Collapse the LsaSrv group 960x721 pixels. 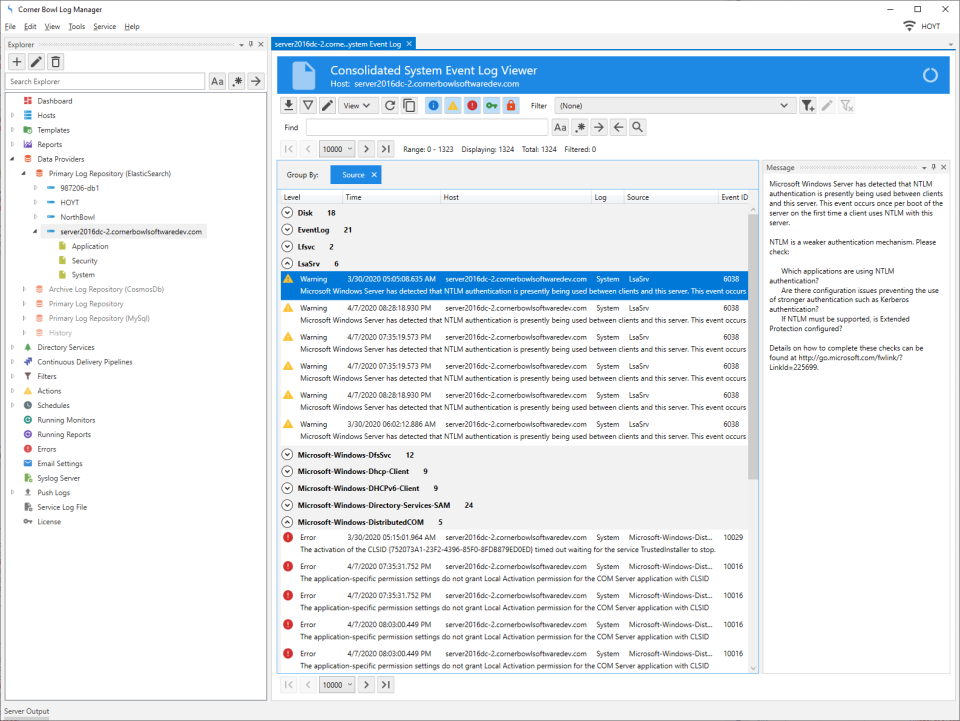[287, 264]
